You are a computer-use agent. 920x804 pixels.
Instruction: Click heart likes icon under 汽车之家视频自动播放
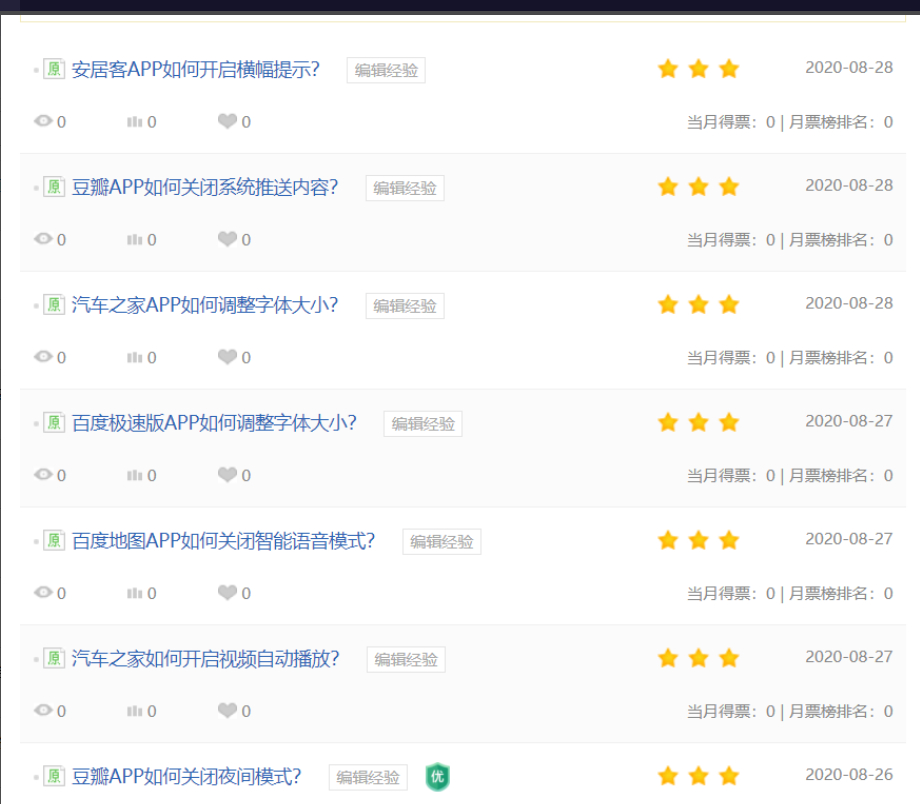pyautogui.click(x=228, y=711)
